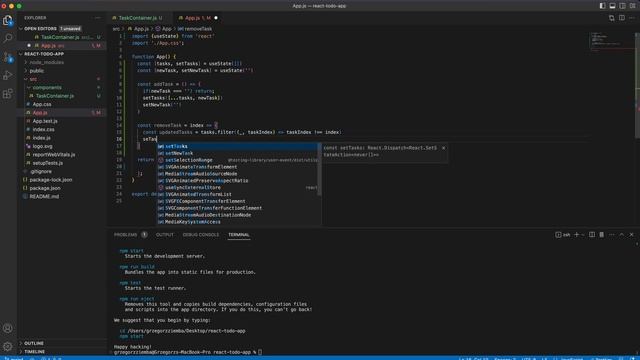640x360 pixels.
Task: Toggle bottom panel layout icon in title bar
Action: pyautogui.click(x=612, y=6)
